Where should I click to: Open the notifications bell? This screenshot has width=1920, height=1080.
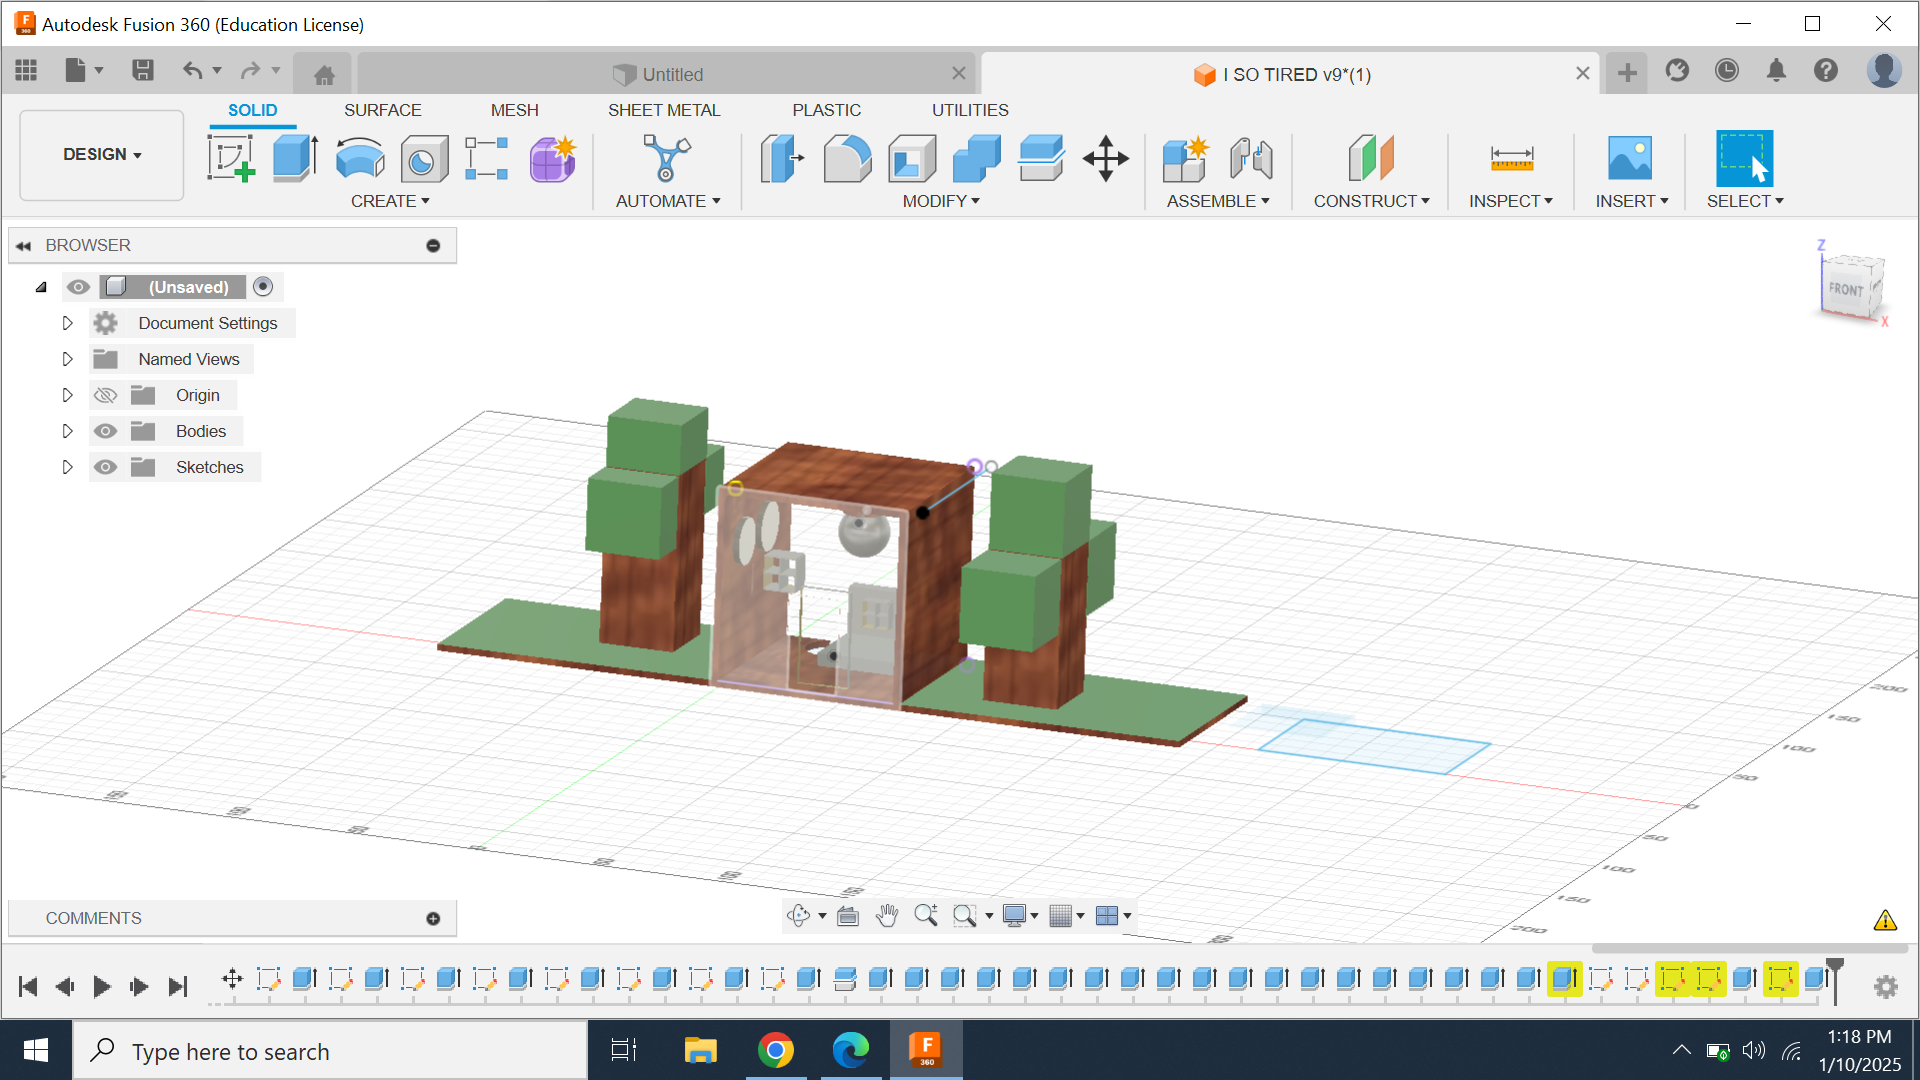pyautogui.click(x=1776, y=71)
